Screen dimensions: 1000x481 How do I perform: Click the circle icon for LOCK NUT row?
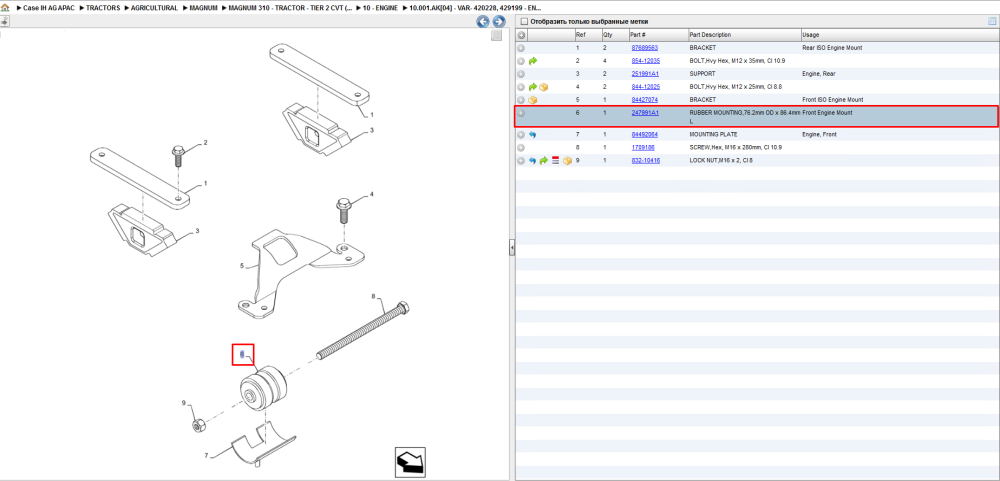pos(521,161)
